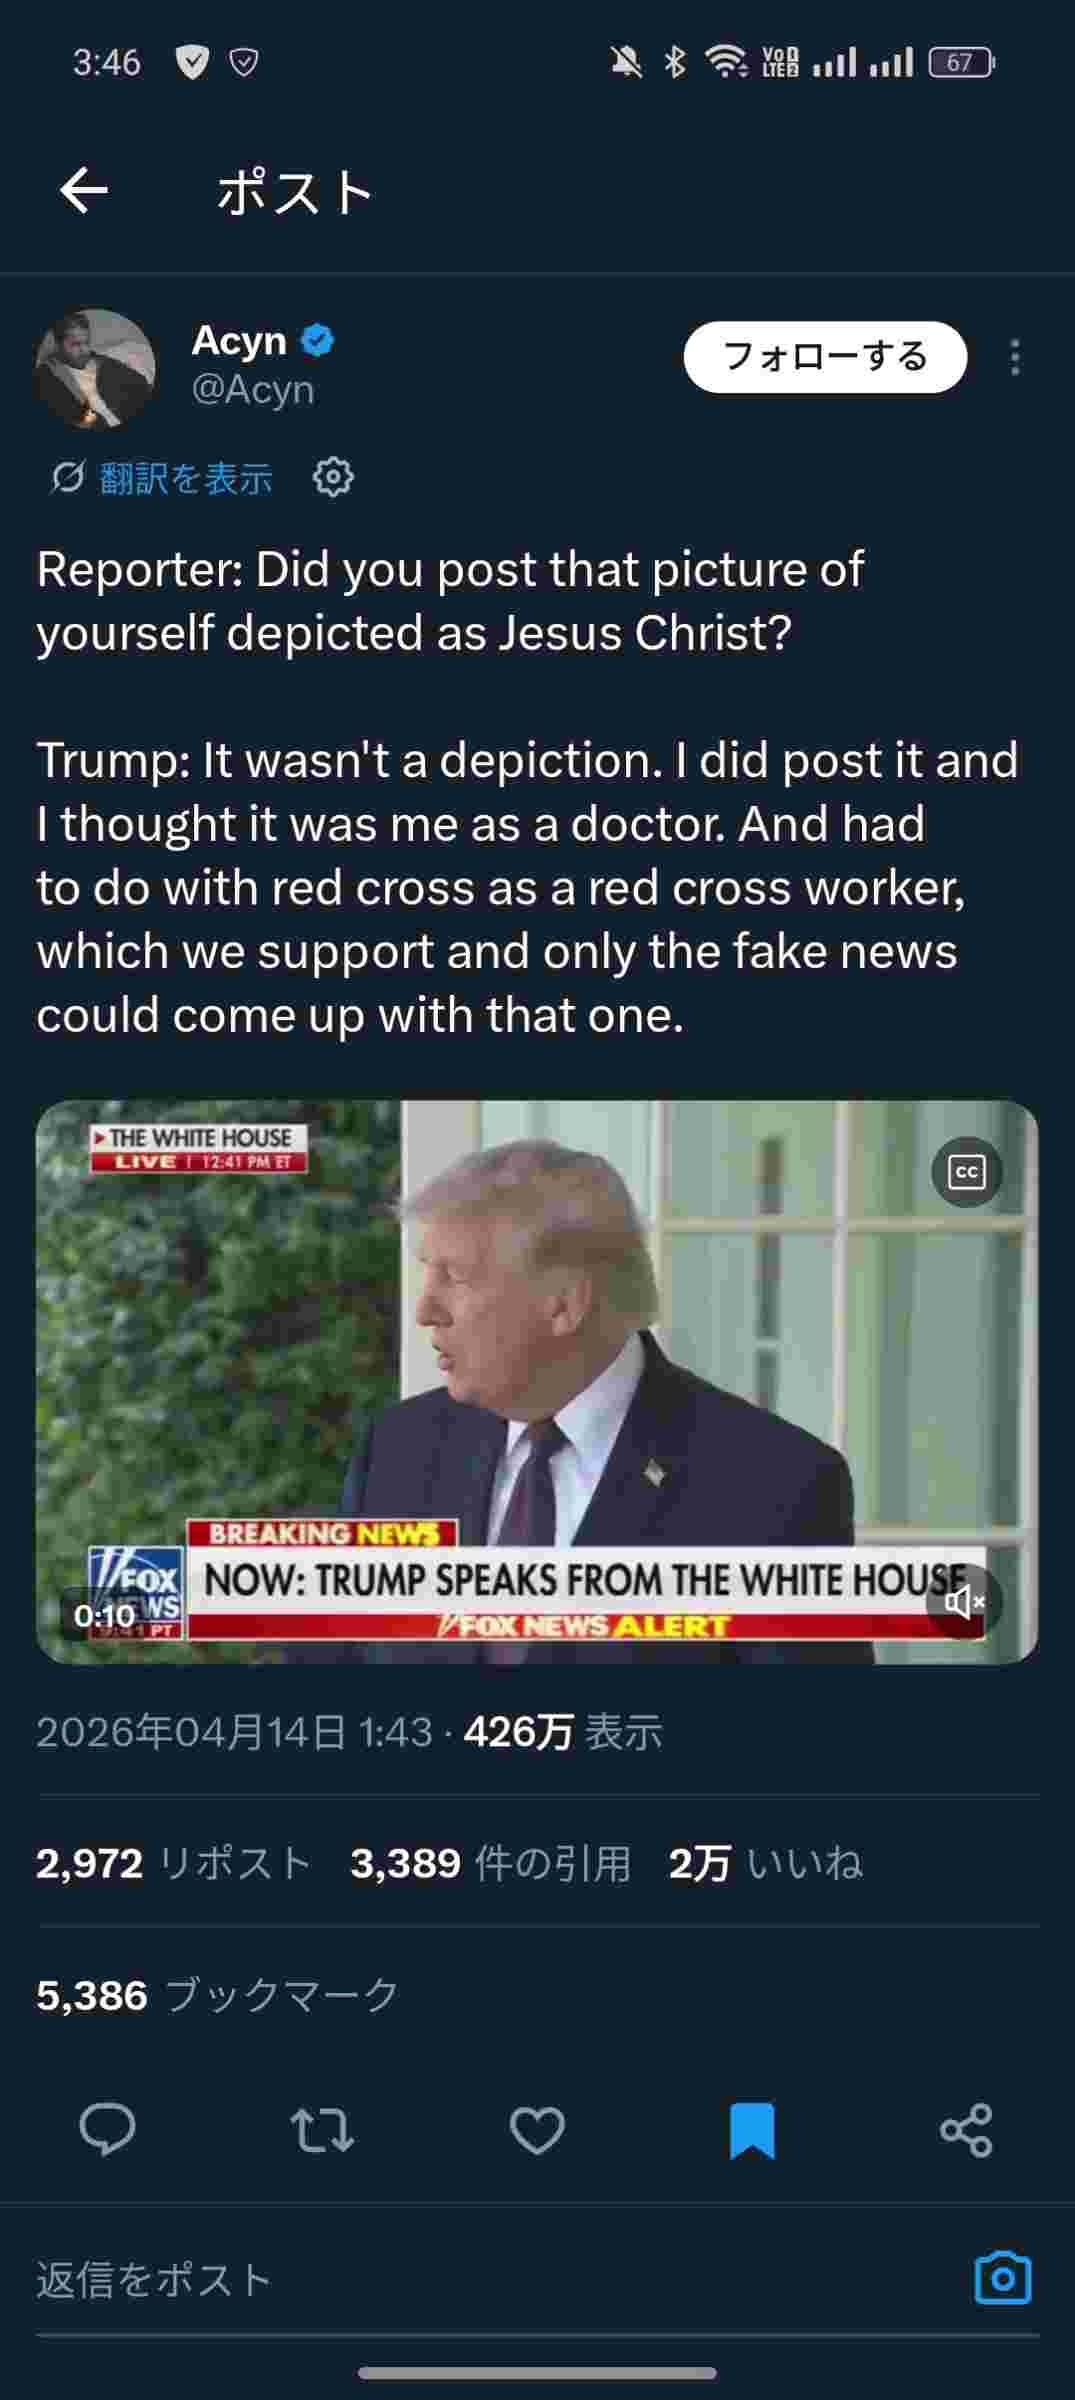
Task: View the 2,972 リポスト list
Action: [x=174, y=1863]
